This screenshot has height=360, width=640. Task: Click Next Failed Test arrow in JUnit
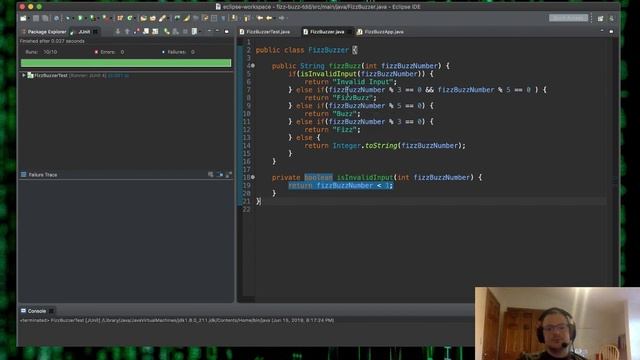(x=118, y=31)
